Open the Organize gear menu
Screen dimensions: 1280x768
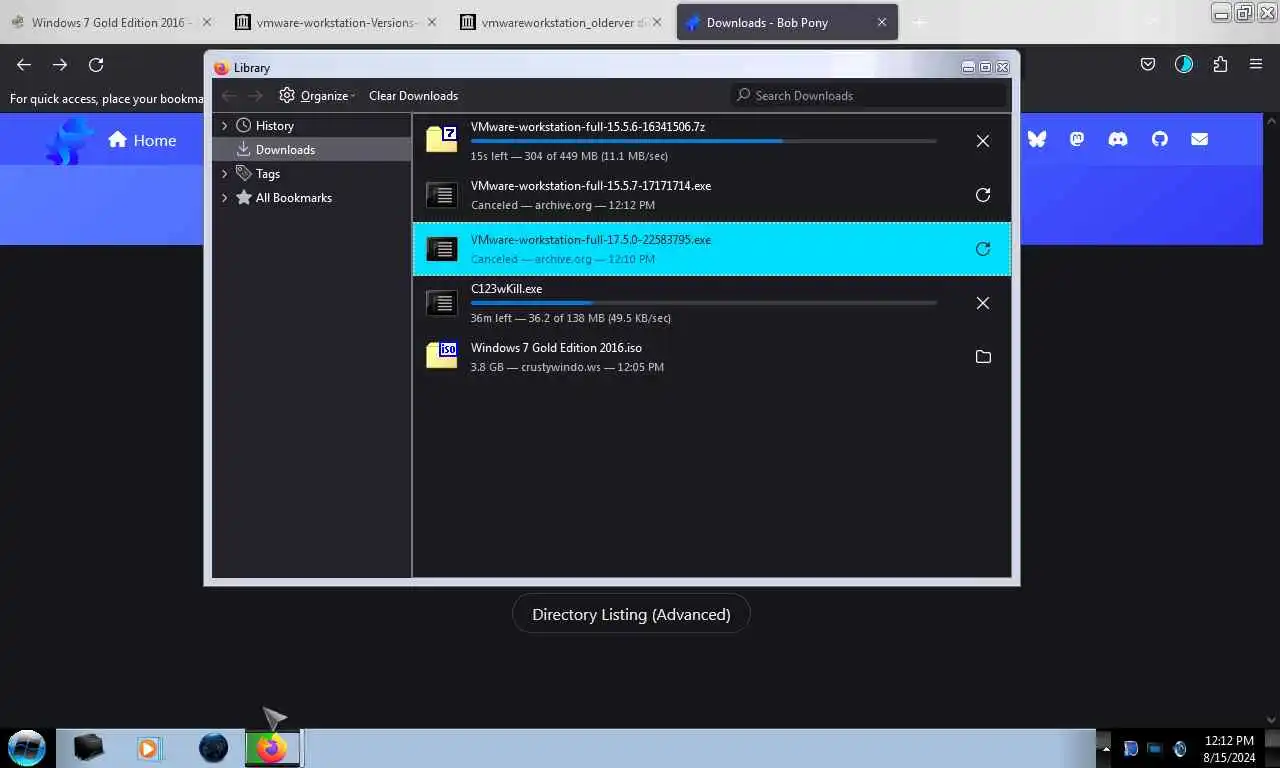(317, 95)
